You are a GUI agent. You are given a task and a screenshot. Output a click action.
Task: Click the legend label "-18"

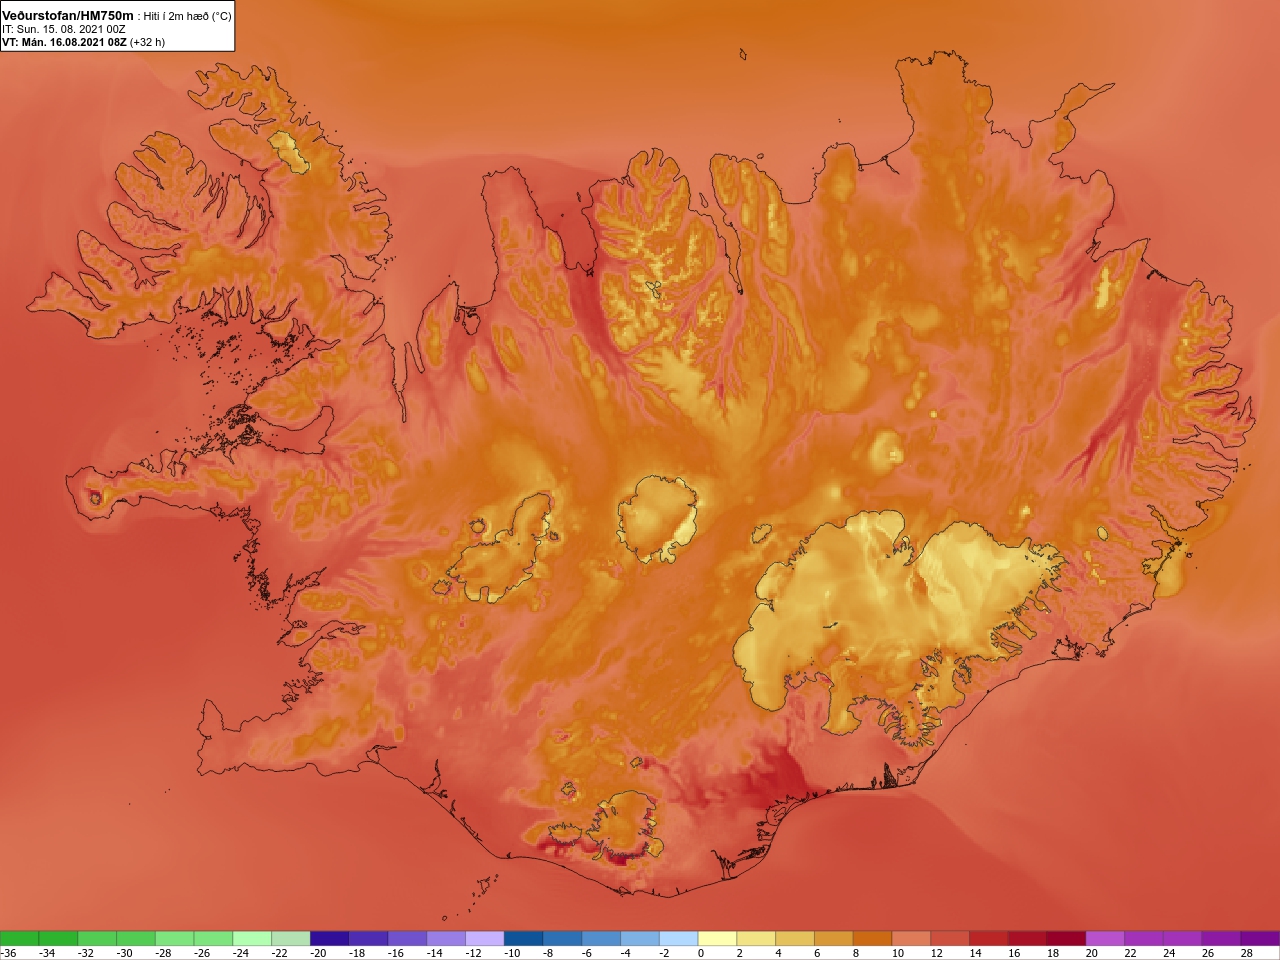[357, 953]
